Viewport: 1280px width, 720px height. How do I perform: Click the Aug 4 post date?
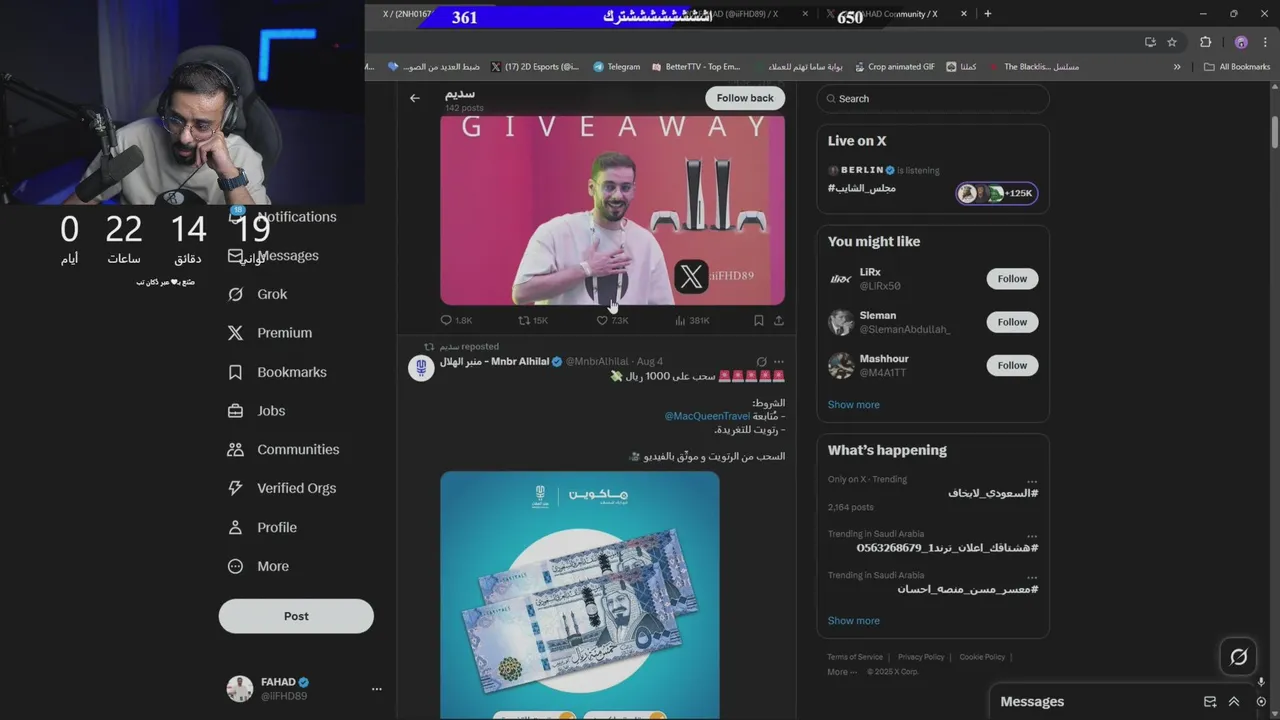[x=650, y=361]
